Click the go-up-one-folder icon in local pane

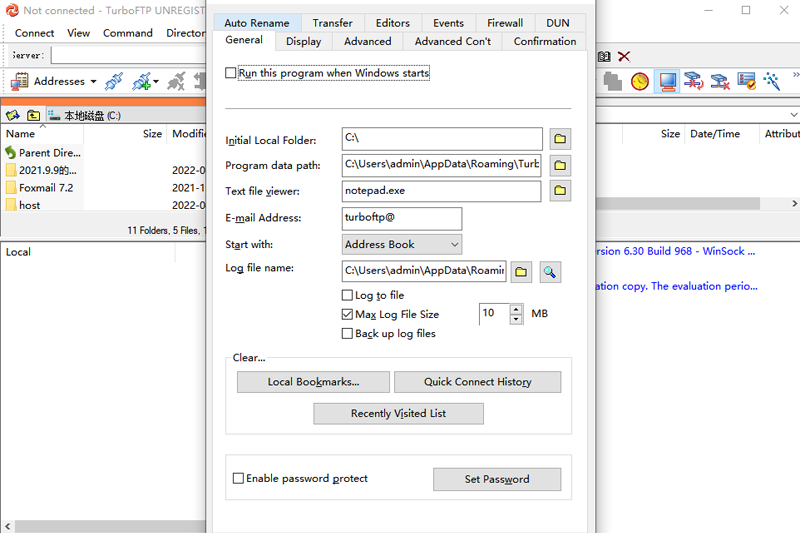[34, 116]
